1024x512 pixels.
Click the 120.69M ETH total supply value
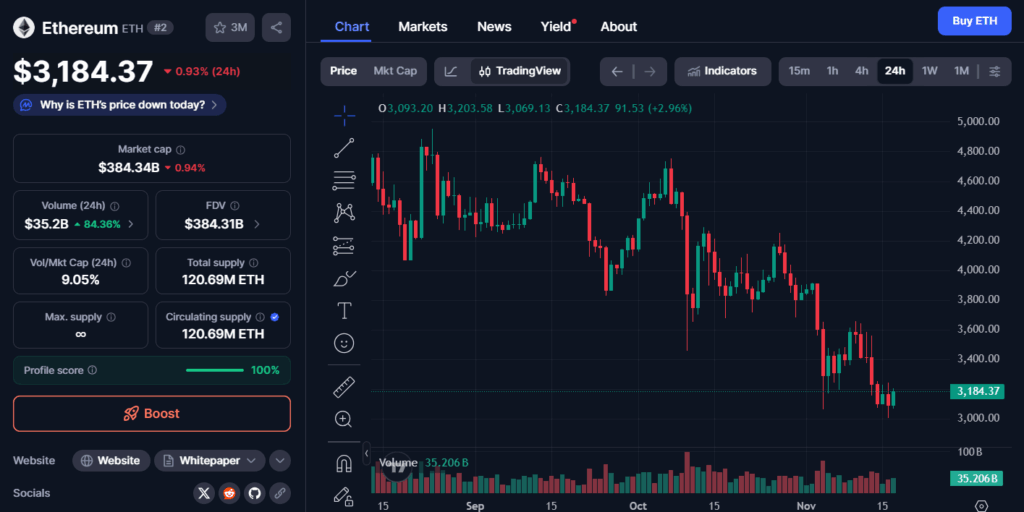point(223,280)
